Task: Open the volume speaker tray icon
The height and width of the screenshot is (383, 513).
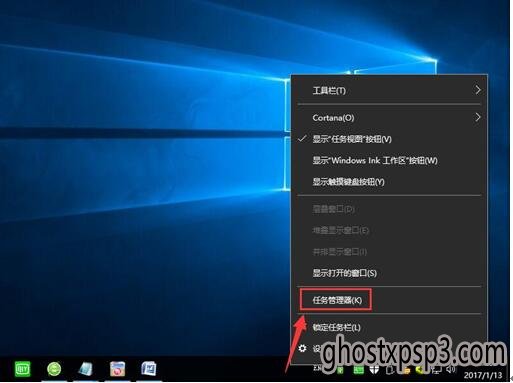Action: point(451,369)
